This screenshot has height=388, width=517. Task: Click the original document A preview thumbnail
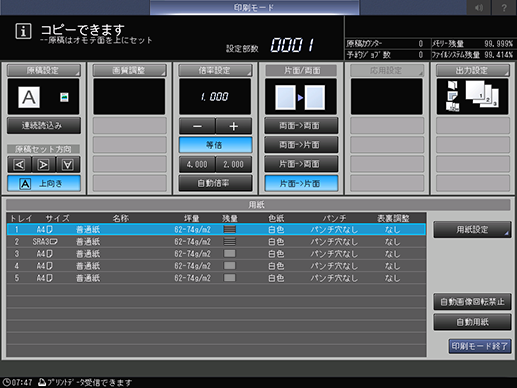pyautogui.click(x=29, y=97)
